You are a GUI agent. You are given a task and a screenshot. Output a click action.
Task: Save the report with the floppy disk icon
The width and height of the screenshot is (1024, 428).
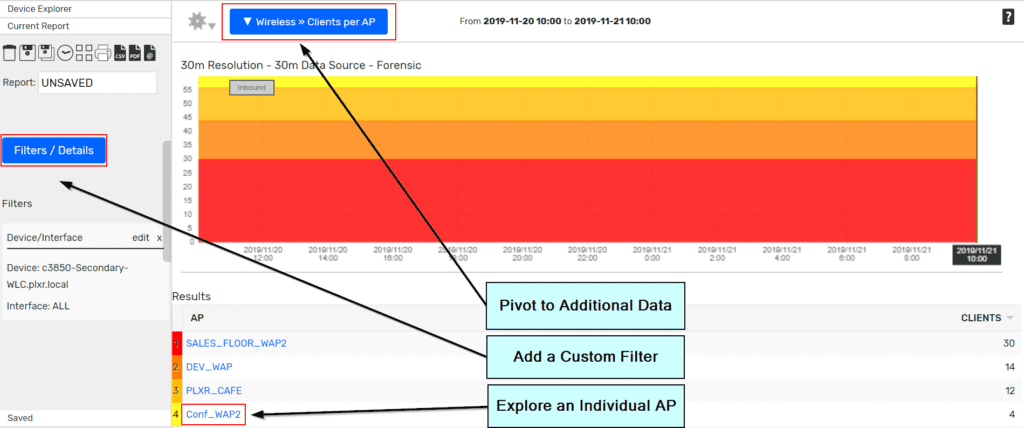pos(27,53)
